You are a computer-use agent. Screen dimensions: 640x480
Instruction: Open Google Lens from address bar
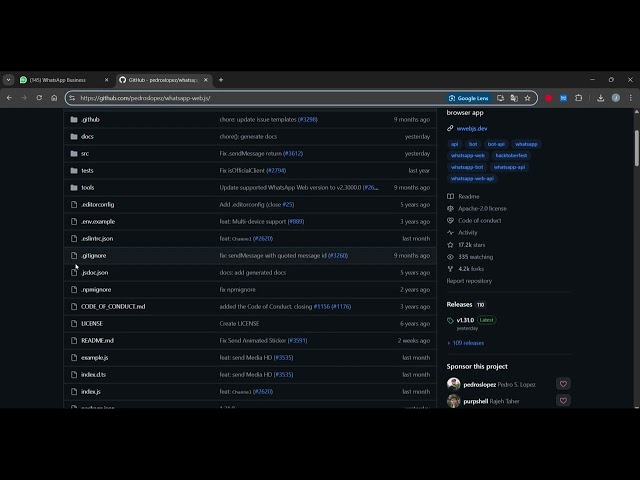pos(469,98)
